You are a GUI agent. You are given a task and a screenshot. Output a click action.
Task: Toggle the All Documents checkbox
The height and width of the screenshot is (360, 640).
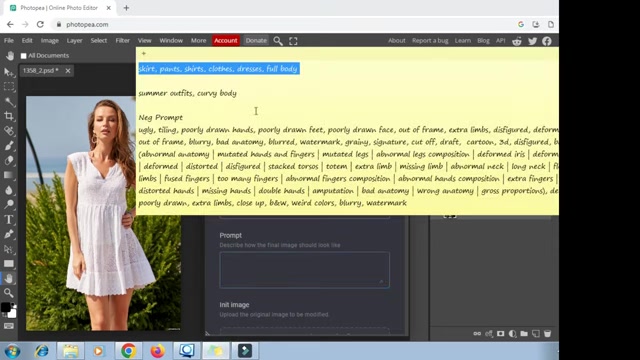24,56
